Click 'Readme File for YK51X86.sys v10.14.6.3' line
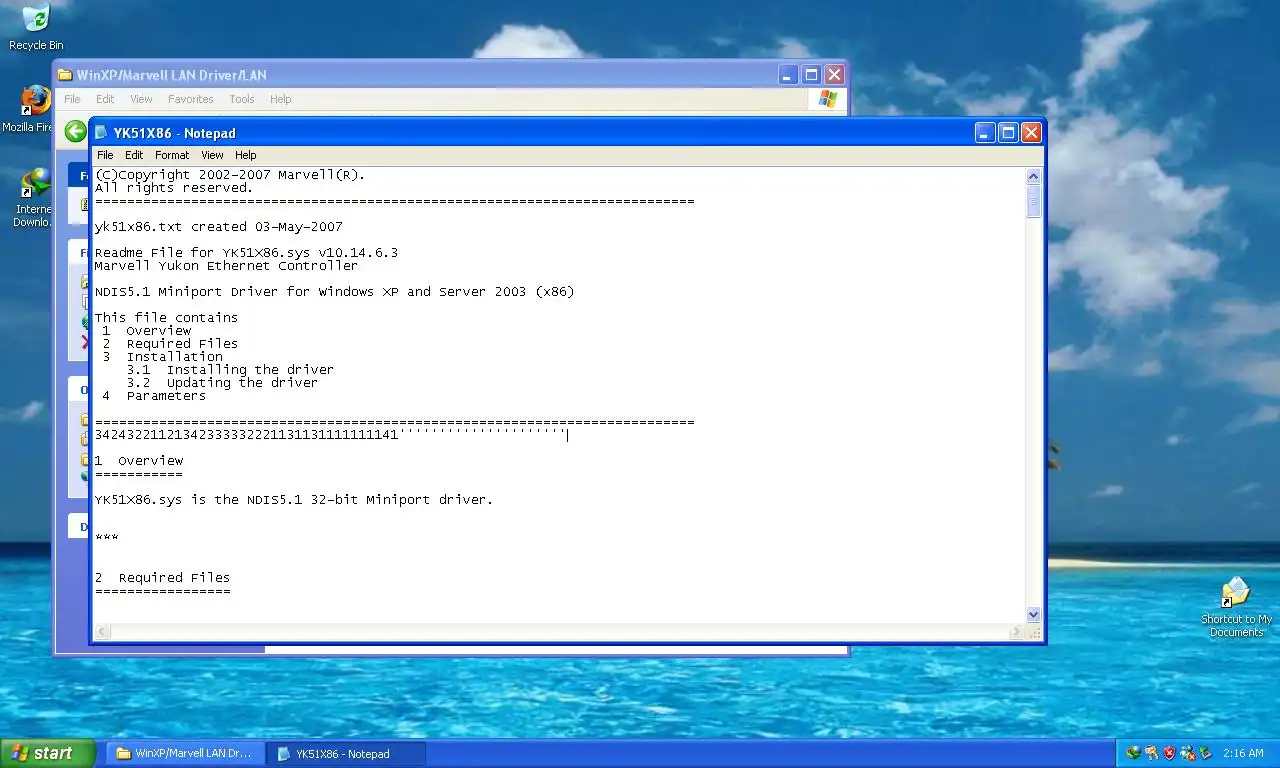Screen dimensions: 1280x768 (246, 253)
